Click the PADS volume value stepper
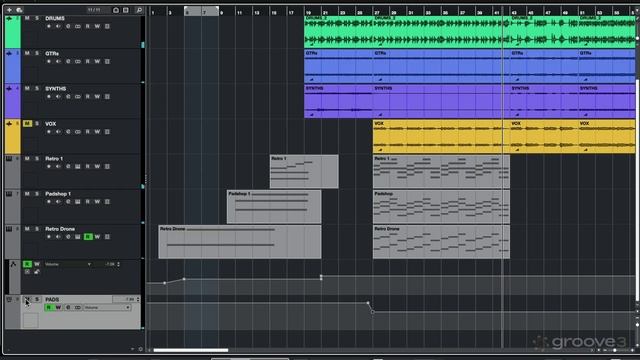640x360 pixels. 138,300
